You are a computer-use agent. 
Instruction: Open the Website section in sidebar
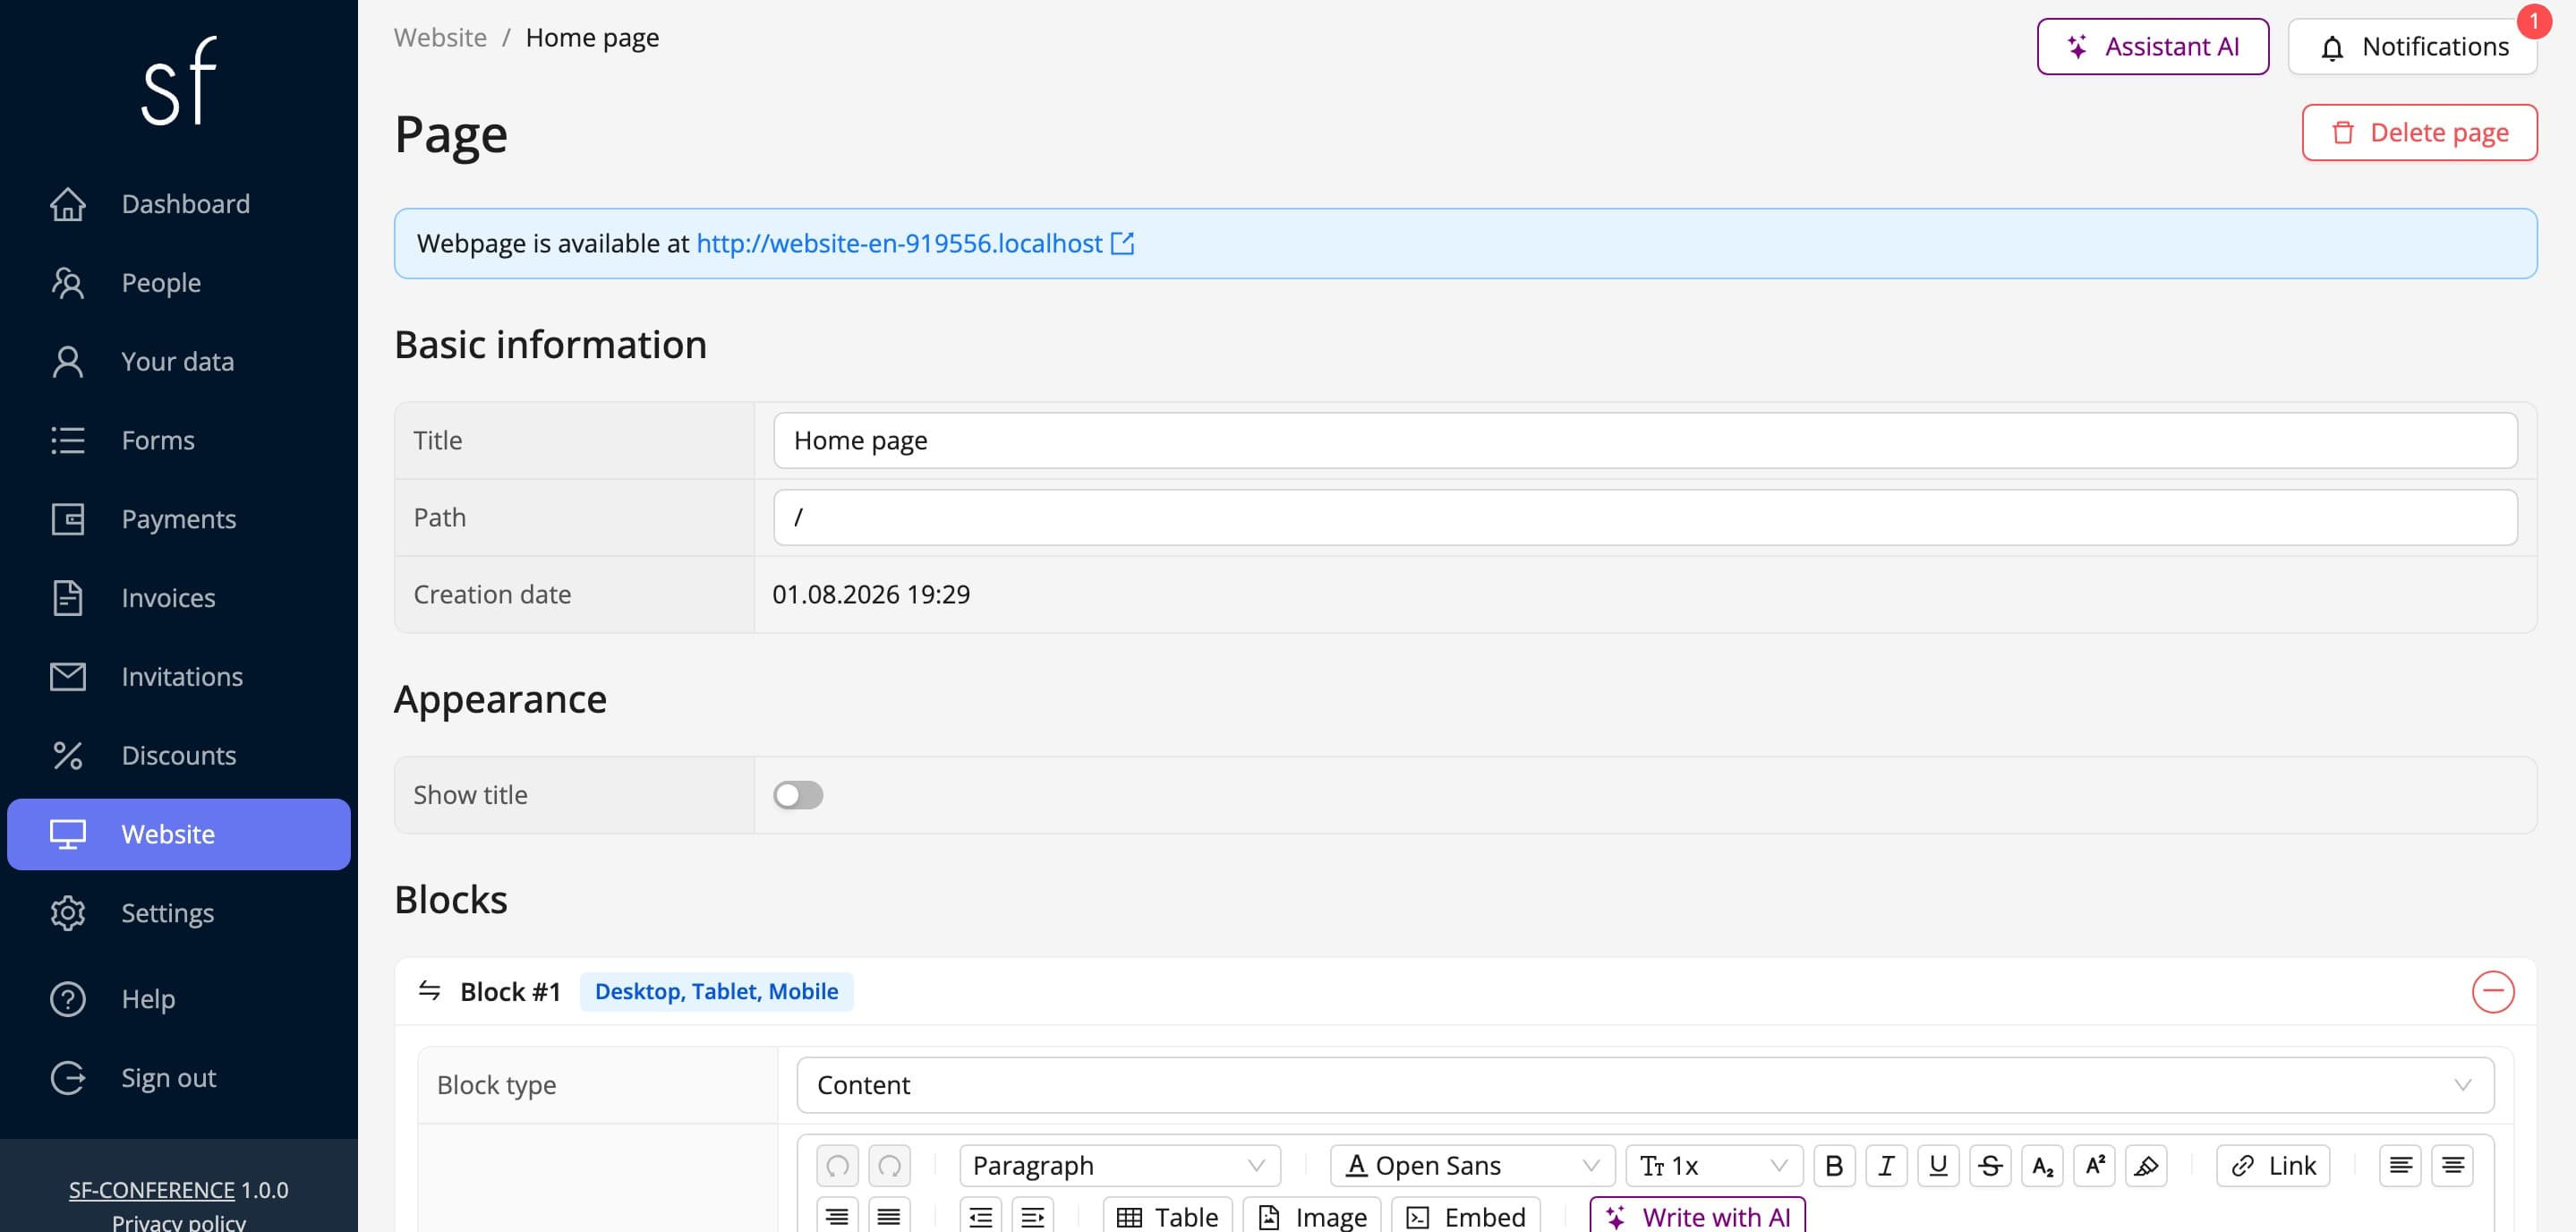click(x=179, y=834)
